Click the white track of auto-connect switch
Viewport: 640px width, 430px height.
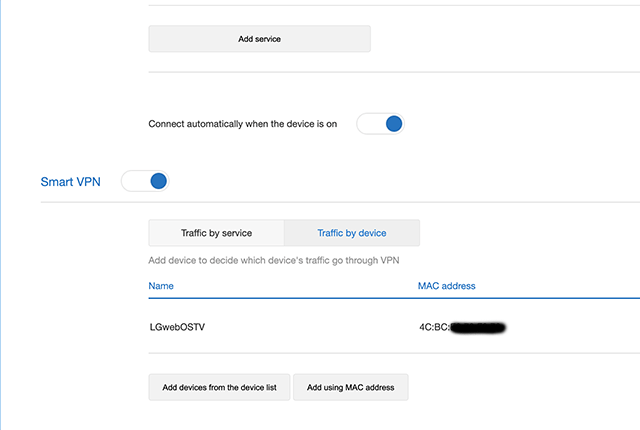click(x=369, y=124)
